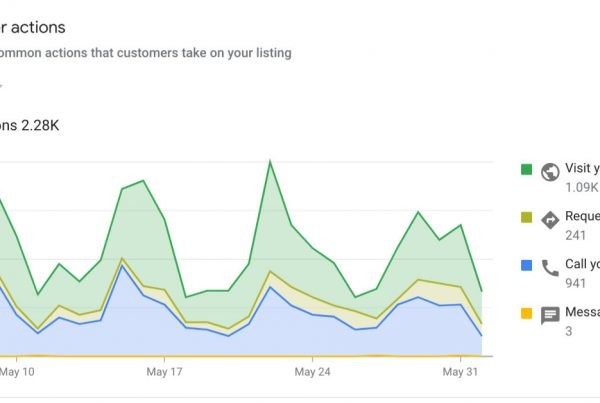Click the May 31 axis label
The width and height of the screenshot is (600, 403).
tap(459, 372)
